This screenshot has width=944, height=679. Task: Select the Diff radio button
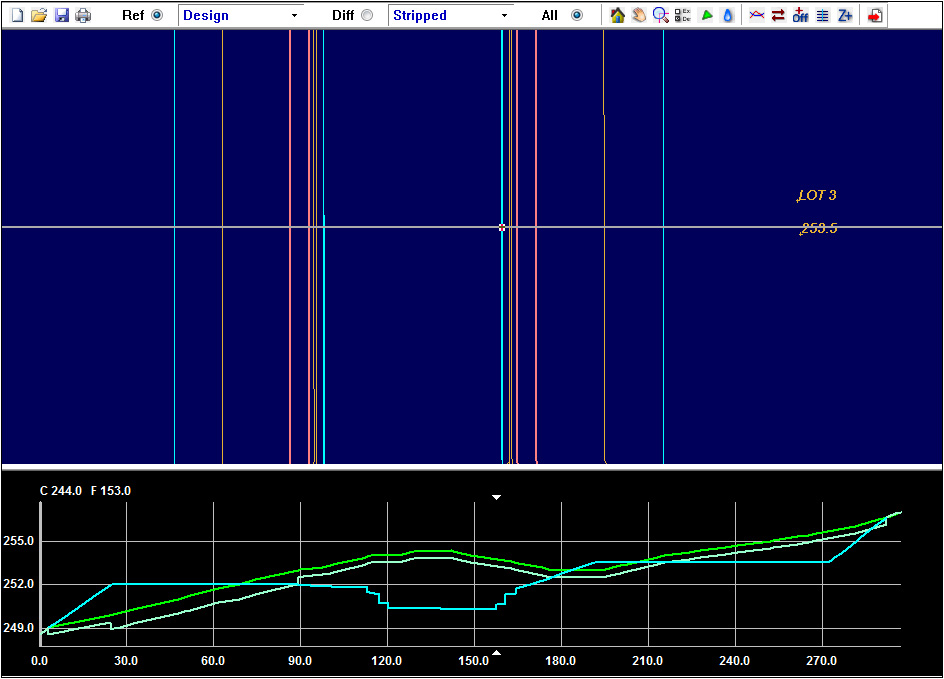366,15
